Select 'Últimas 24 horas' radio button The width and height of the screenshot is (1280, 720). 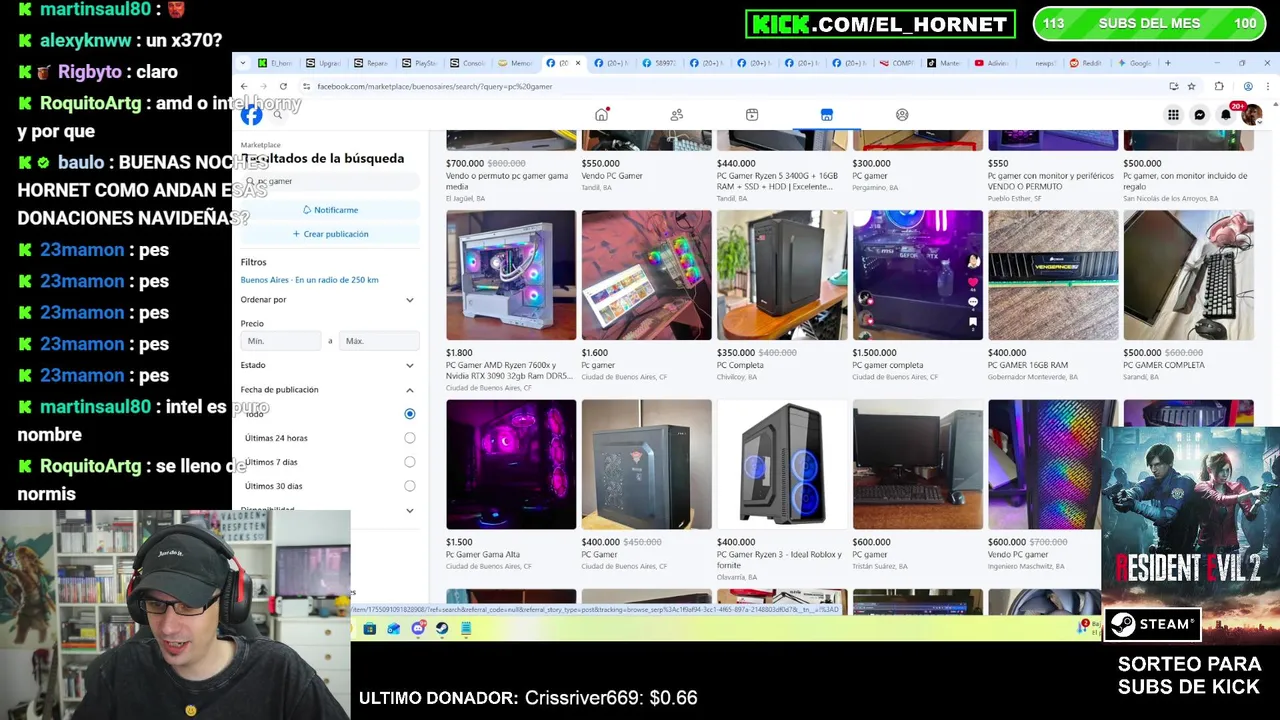(x=410, y=438)
